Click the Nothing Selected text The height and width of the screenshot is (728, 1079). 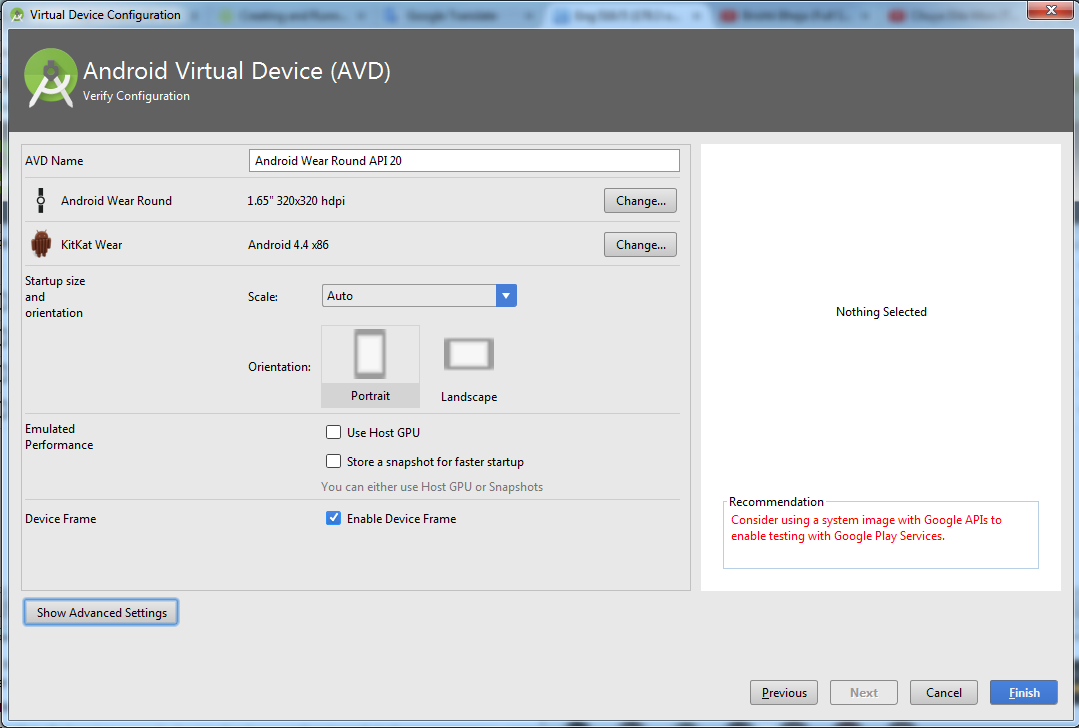(881, 312)
